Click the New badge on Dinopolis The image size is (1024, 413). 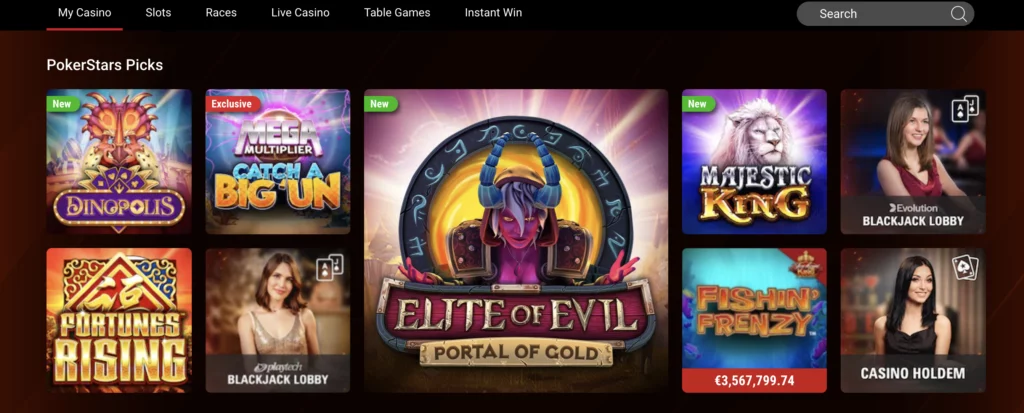(x=62, y=103)
